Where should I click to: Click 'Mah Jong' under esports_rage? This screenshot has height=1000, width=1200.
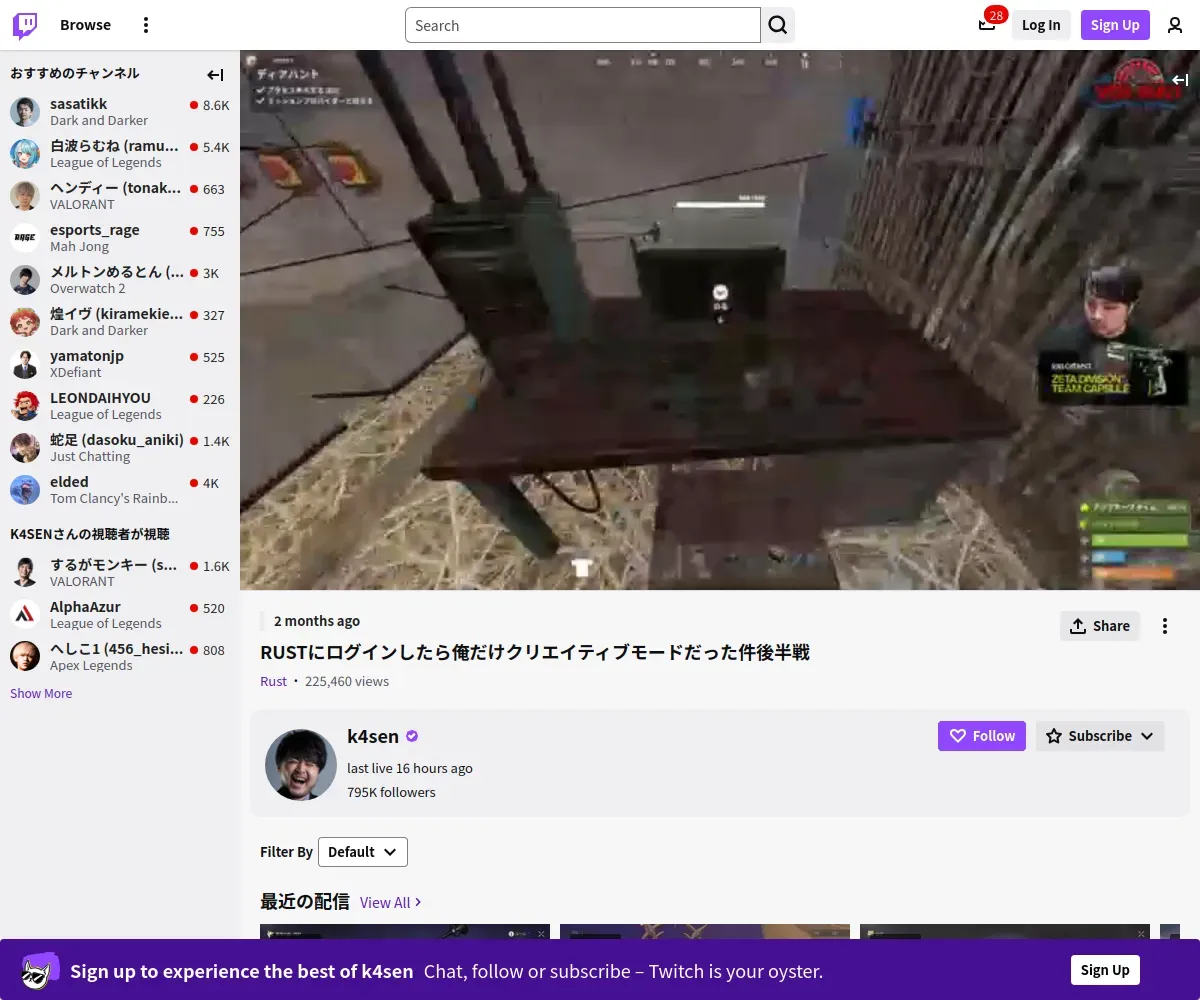tap(80, 246)
